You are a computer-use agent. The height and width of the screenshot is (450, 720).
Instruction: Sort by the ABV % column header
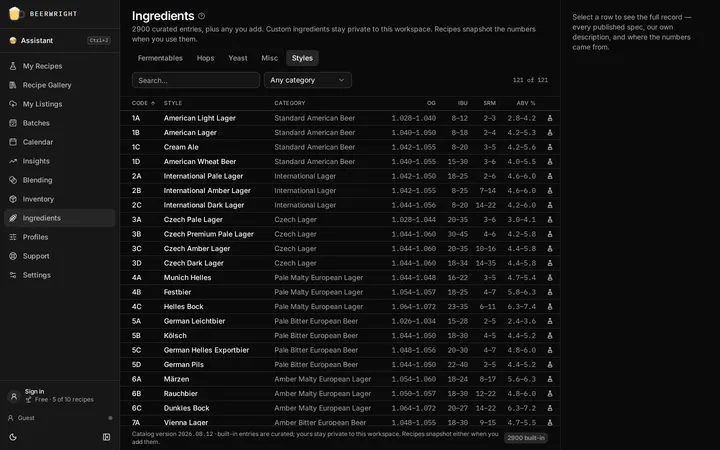(x=526, y=103)
